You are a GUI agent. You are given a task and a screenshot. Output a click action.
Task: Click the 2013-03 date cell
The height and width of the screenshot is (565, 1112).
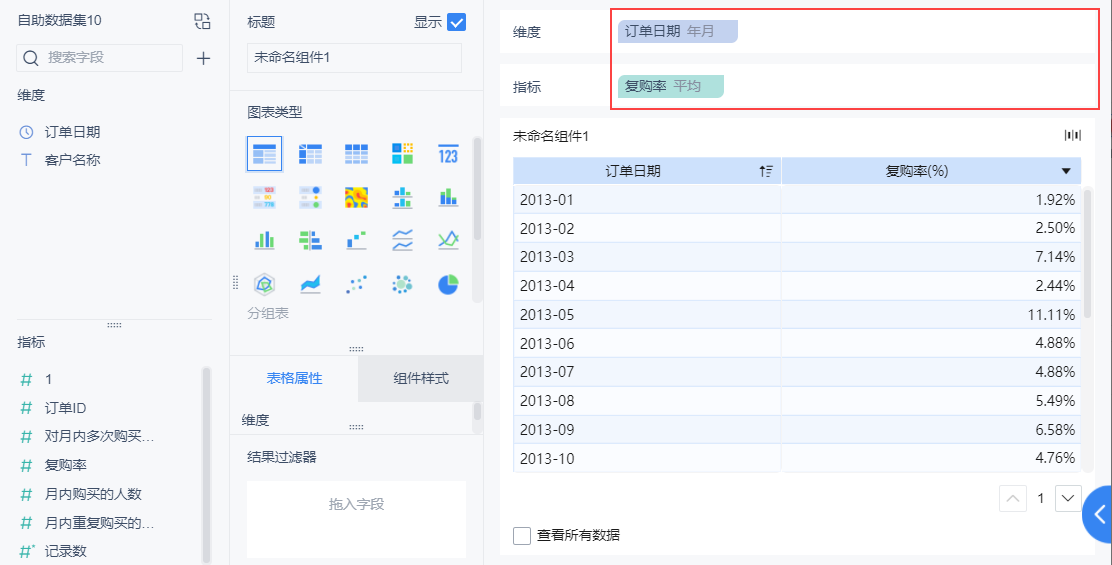[x=647, y=257]
